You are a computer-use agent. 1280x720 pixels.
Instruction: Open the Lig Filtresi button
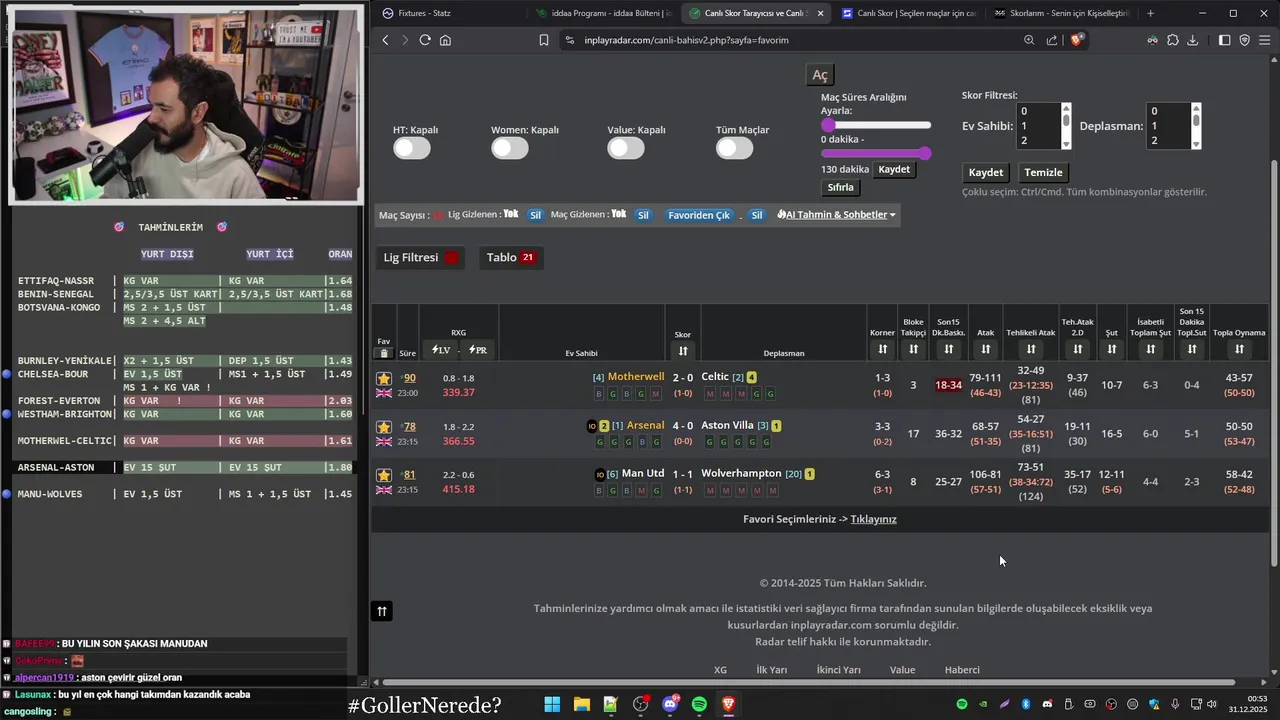pyautogui.click(x=421, y=258)
